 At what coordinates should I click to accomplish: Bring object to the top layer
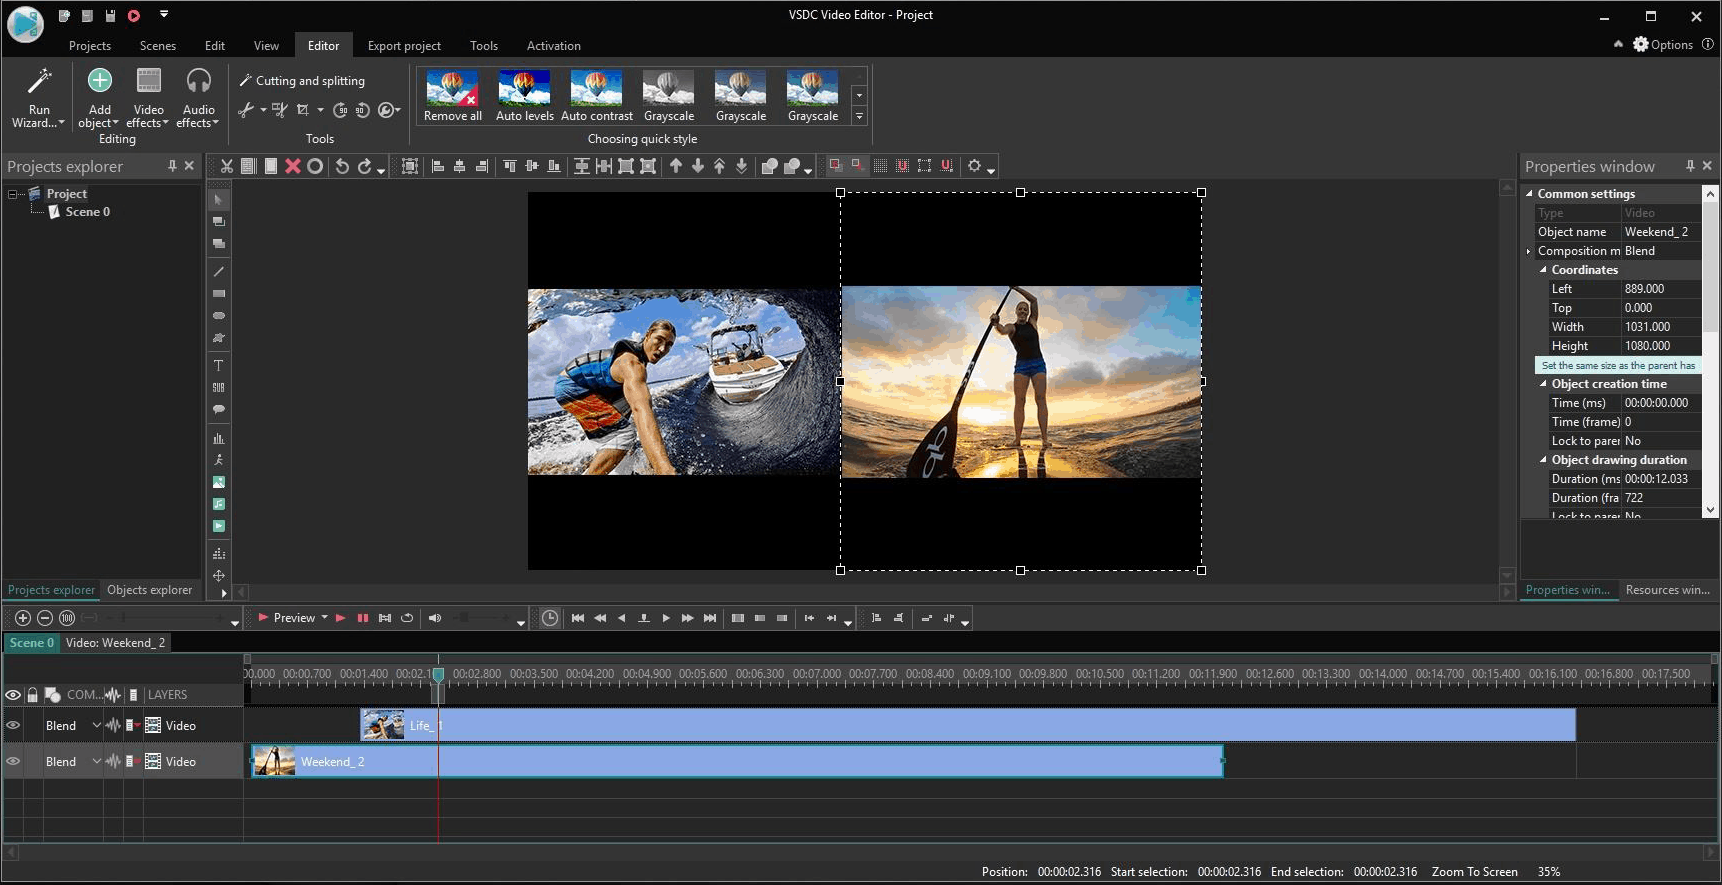coord(720,166)
